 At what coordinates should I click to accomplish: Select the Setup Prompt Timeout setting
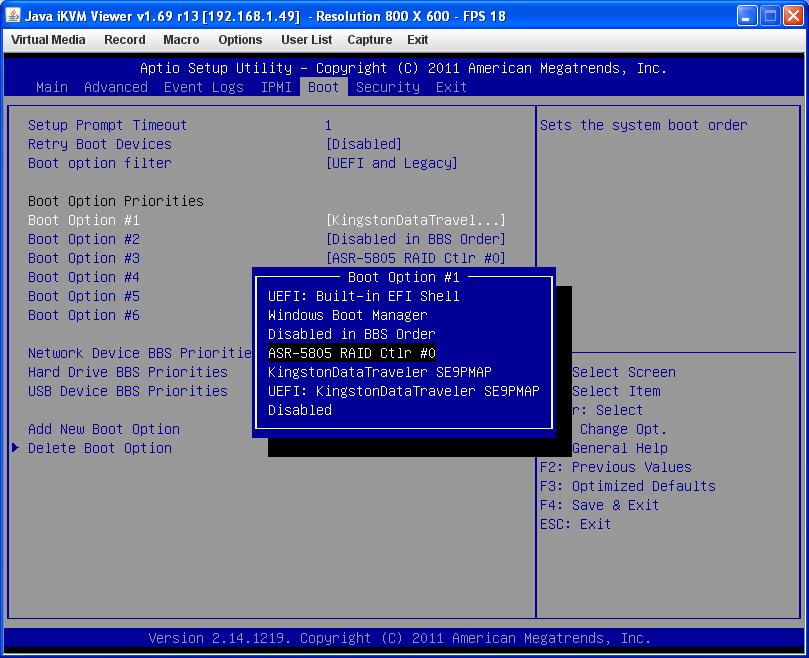[x=107, y=125]
